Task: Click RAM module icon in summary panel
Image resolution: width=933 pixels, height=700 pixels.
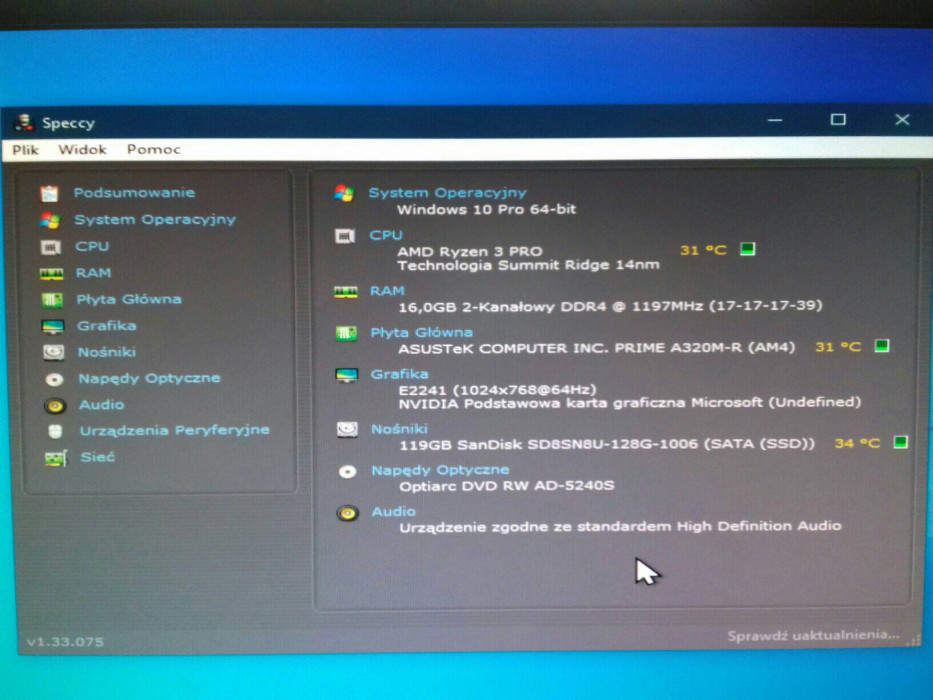Action: [346, 292]
